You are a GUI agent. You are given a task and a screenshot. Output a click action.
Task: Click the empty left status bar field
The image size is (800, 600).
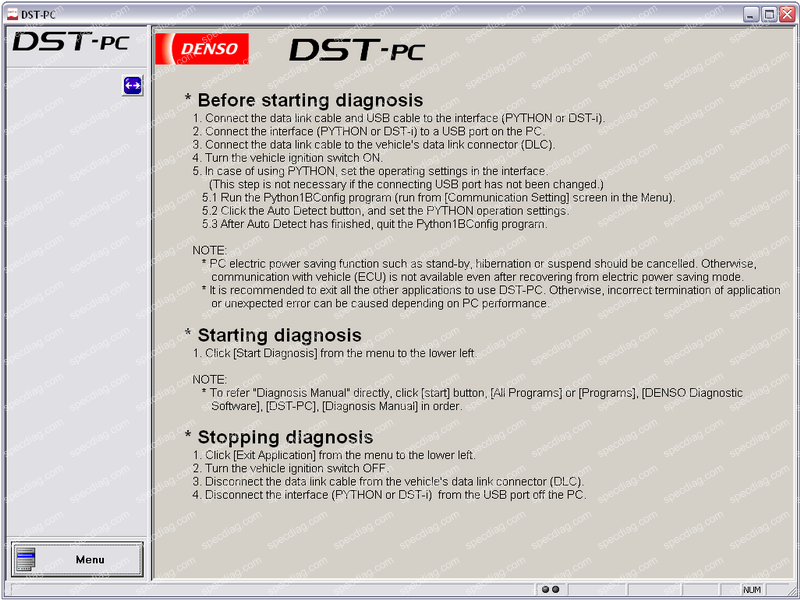270,590
